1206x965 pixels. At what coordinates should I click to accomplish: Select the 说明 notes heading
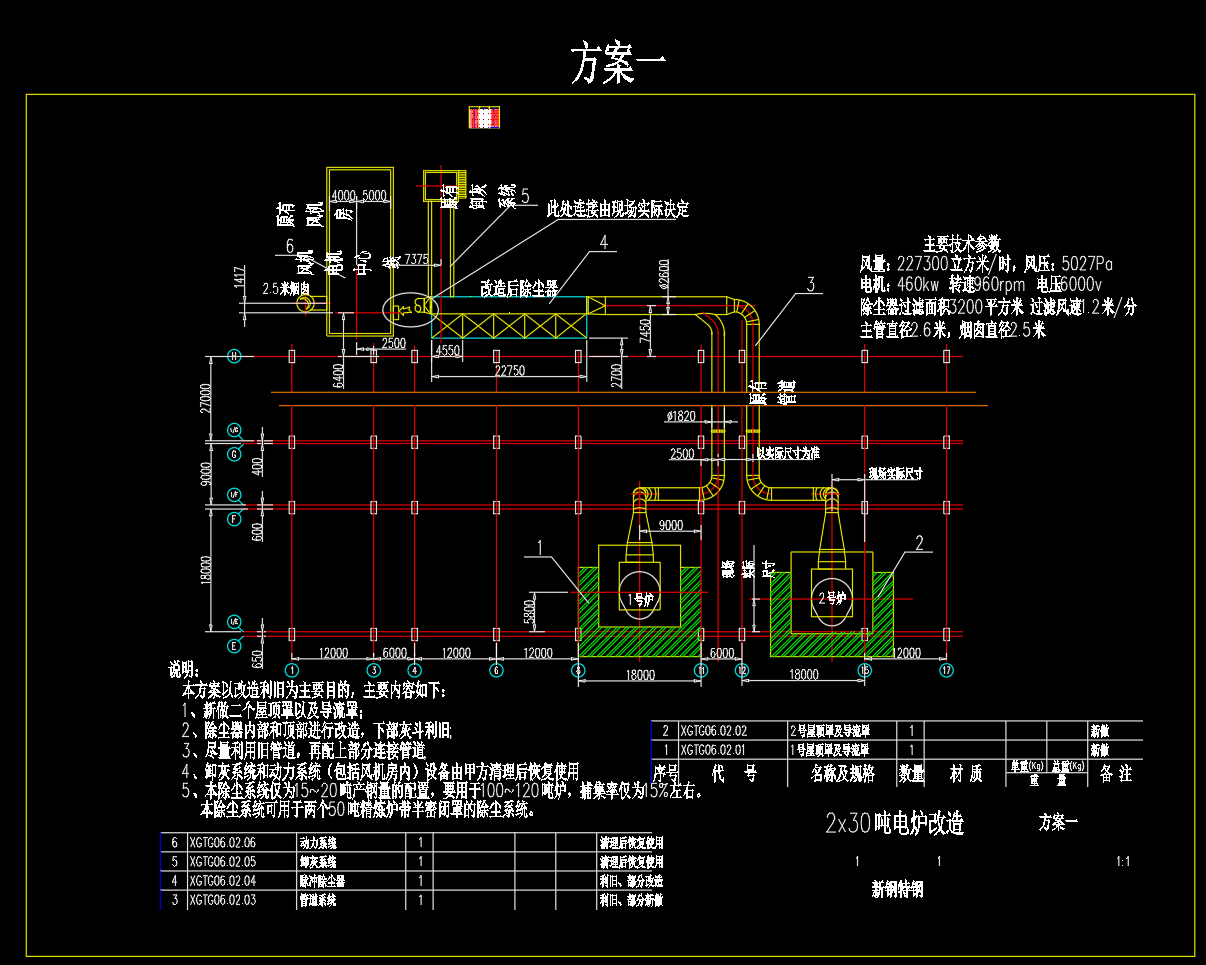[185, 669]
